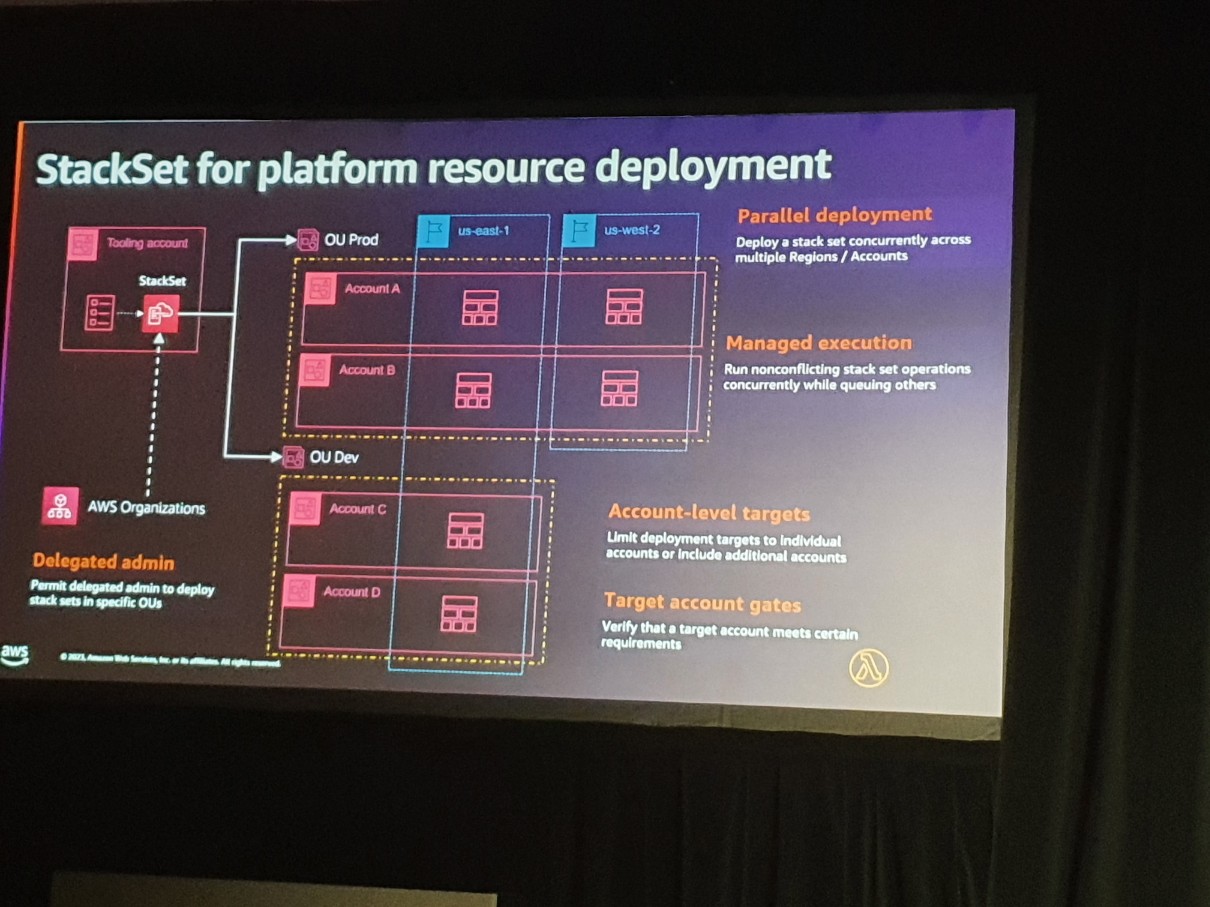The image size is (1210, 907).
Task: Click the AWS logo on the slide
Action: pyautogui.click(x=16, y=655)
